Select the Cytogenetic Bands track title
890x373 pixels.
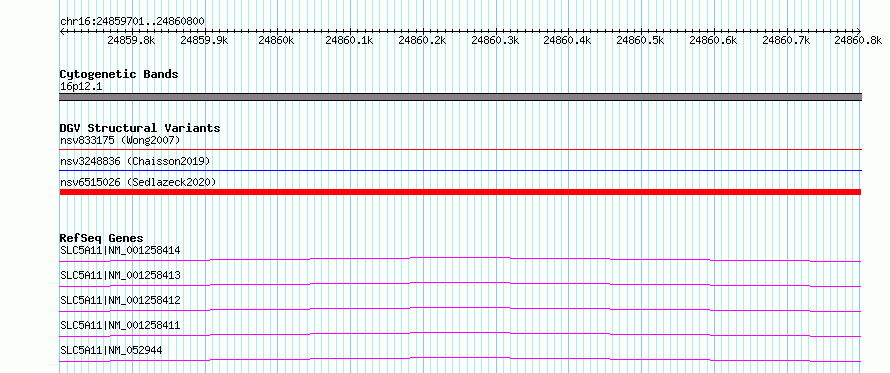coord(119,74)
